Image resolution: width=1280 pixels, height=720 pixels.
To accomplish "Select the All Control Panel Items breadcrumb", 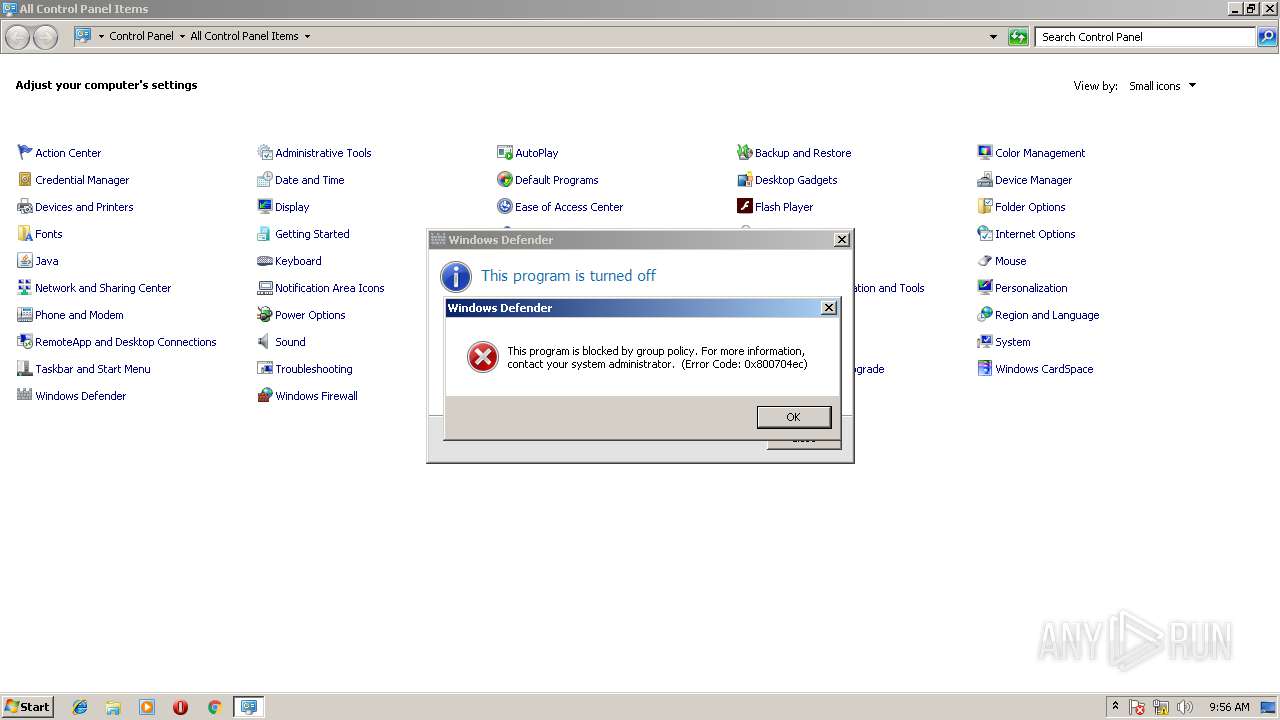I will (244, 36).
